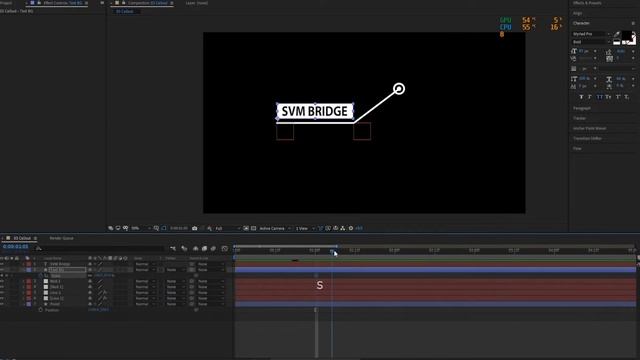Click the current time indicator on ruler
The height and width of the screenshot is (360, 640).
332,252
